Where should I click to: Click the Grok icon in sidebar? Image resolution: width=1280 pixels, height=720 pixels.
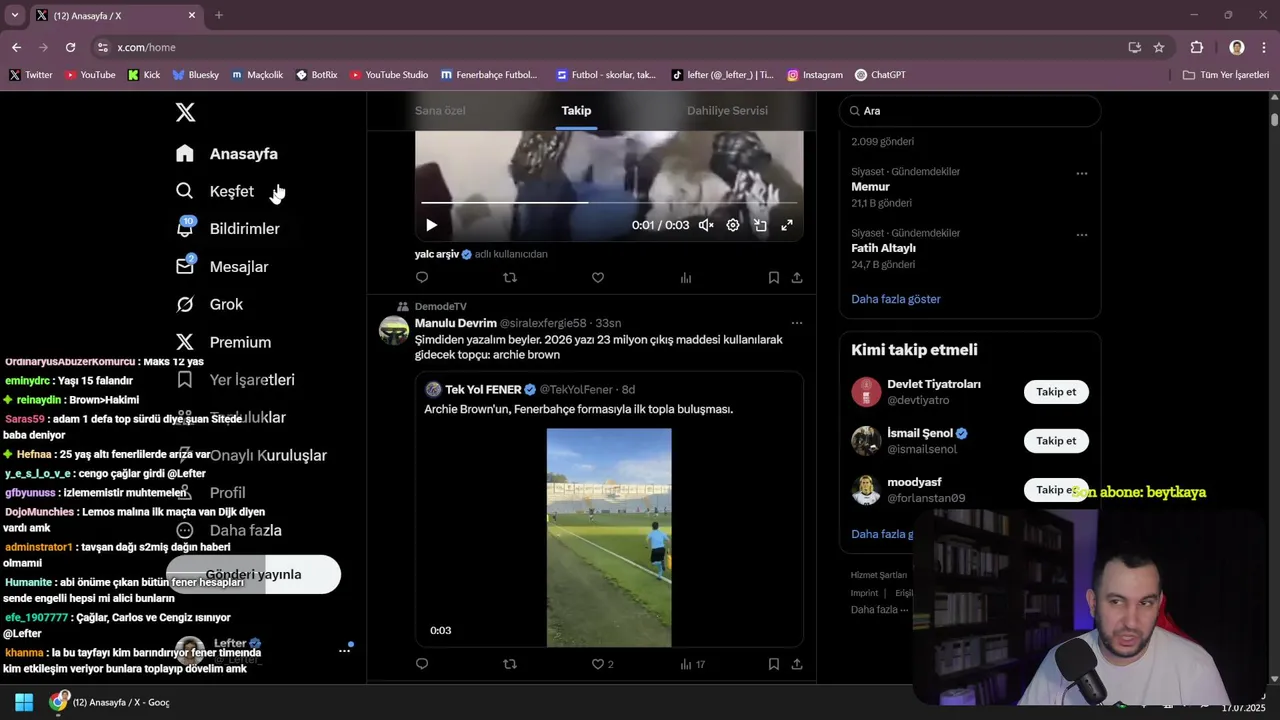point(185,304)
